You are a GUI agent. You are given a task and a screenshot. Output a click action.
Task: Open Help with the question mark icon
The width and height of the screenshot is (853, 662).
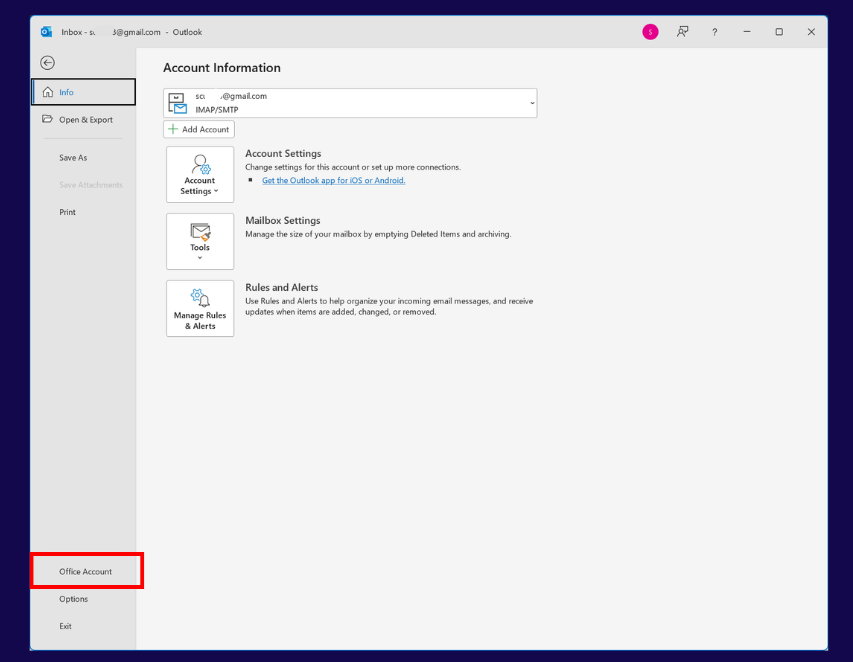(714, 32)
